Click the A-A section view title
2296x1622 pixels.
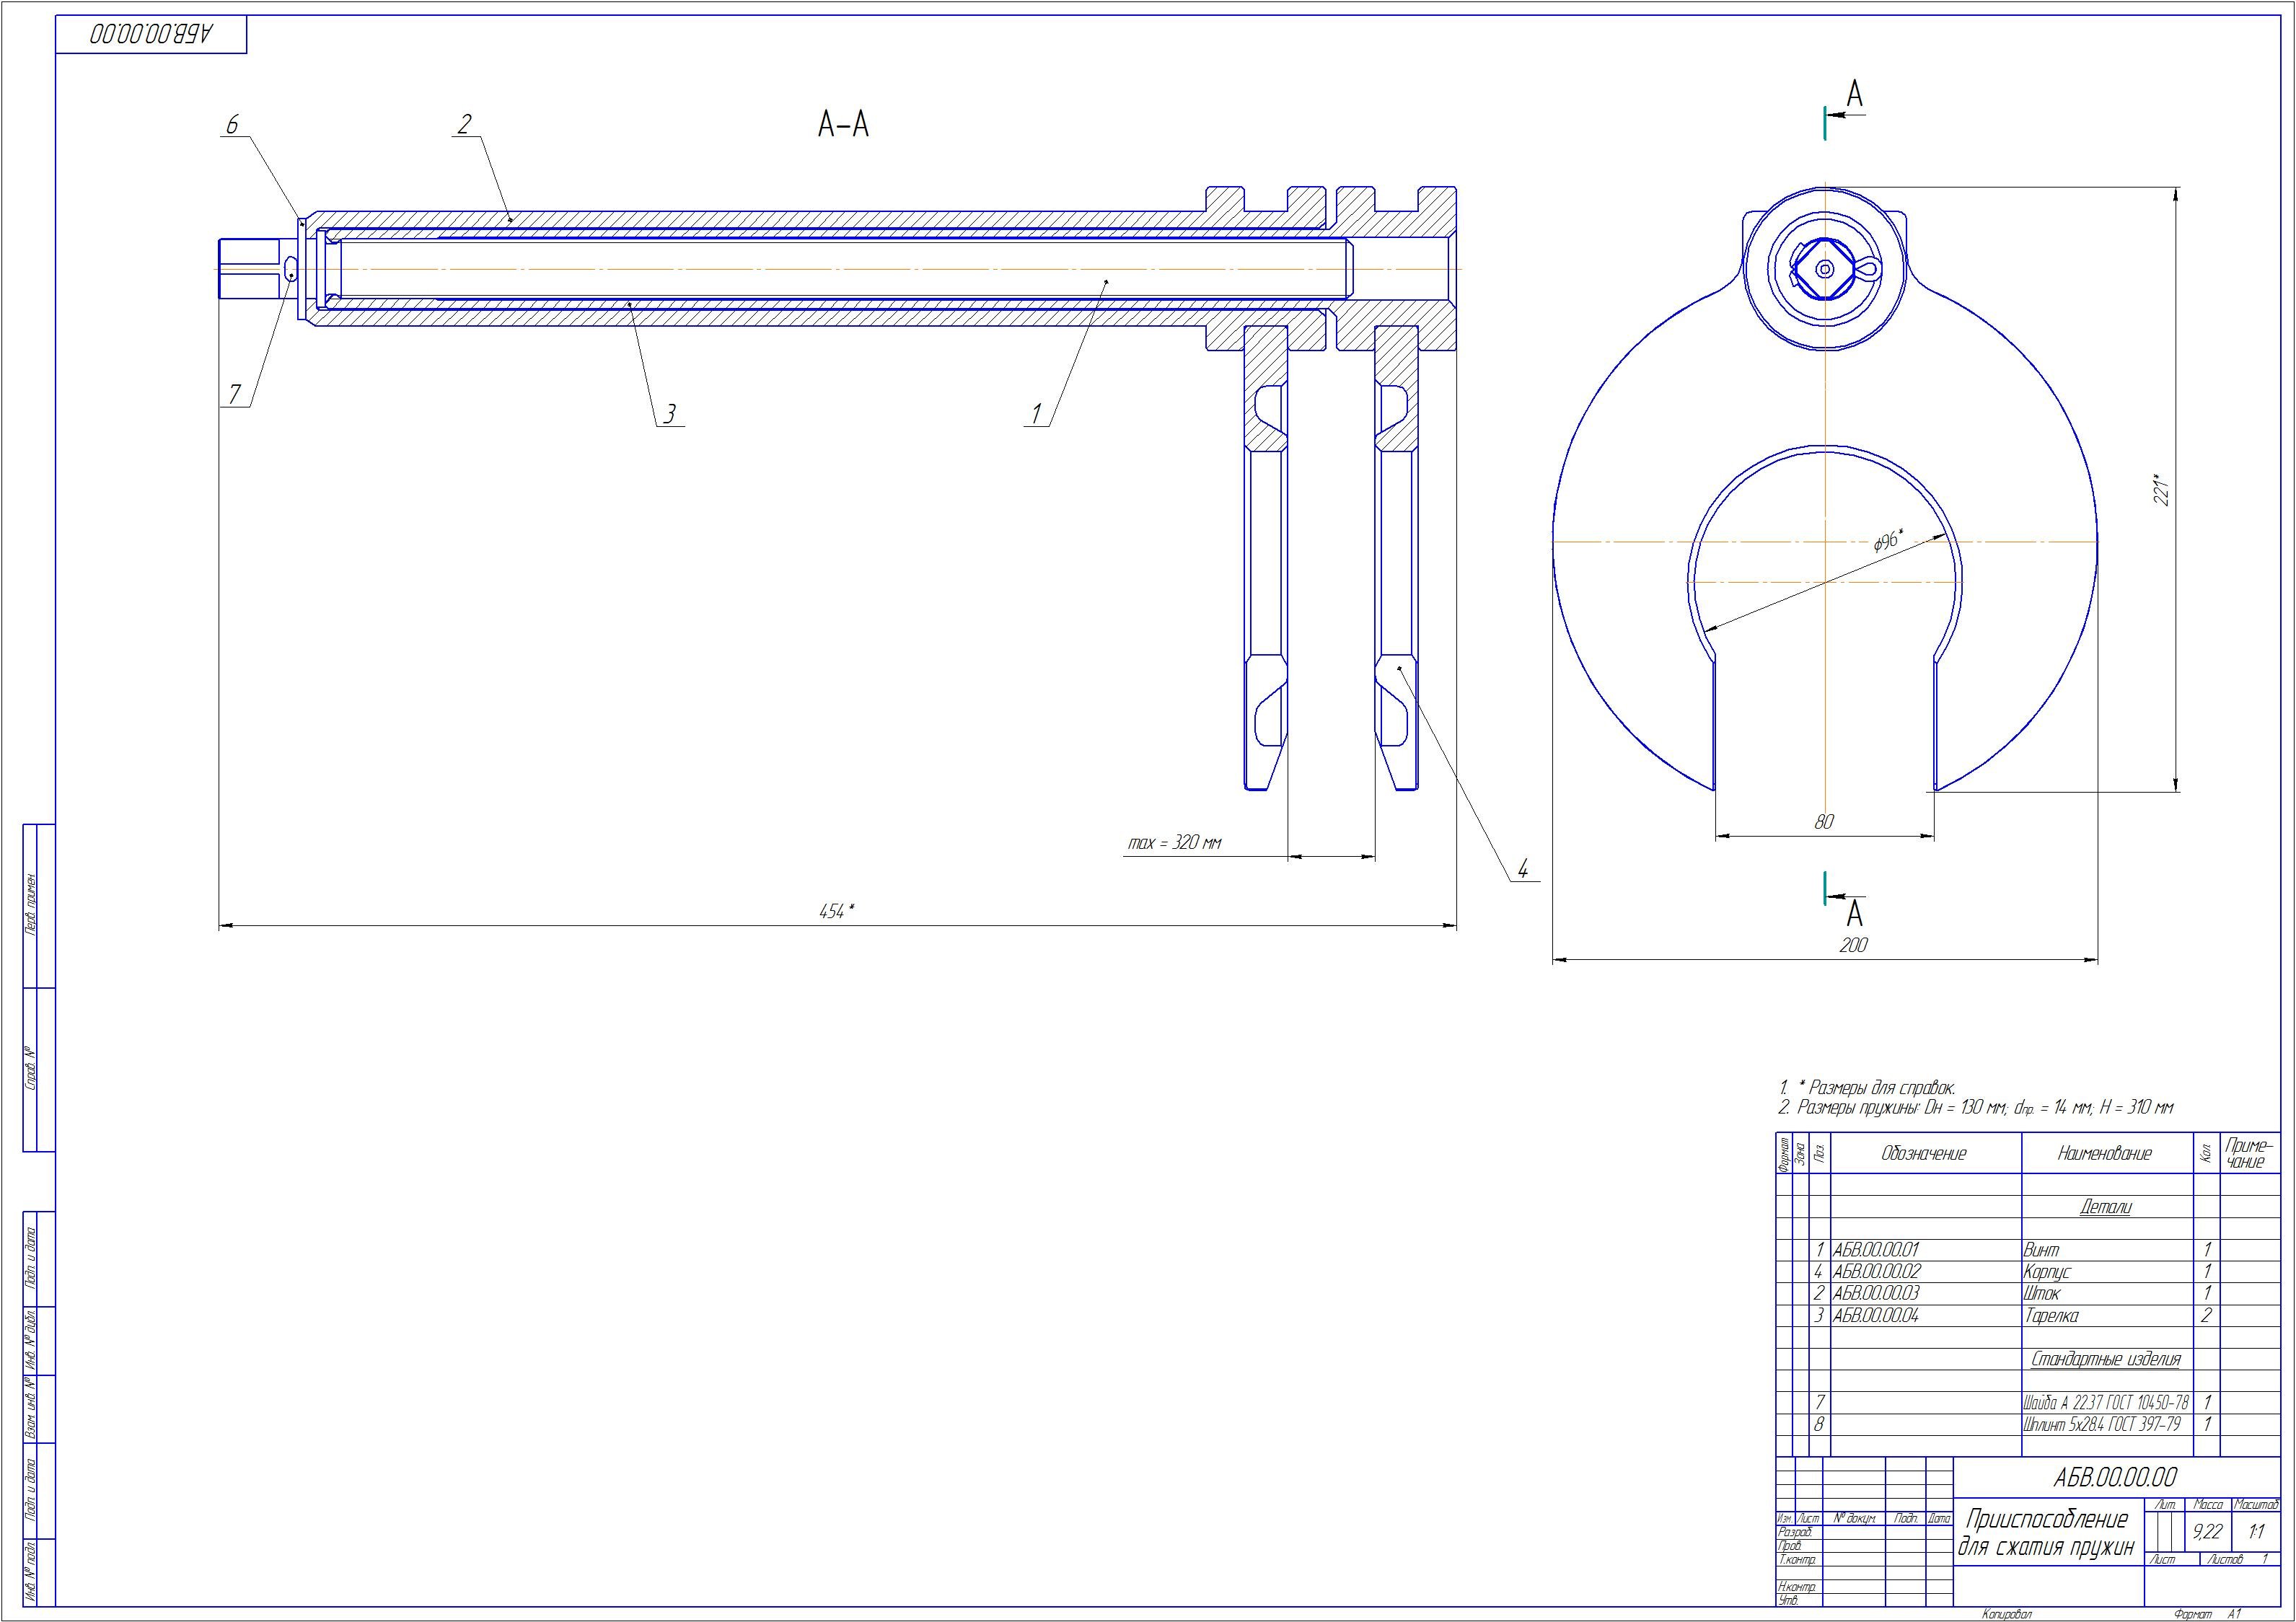843,125
